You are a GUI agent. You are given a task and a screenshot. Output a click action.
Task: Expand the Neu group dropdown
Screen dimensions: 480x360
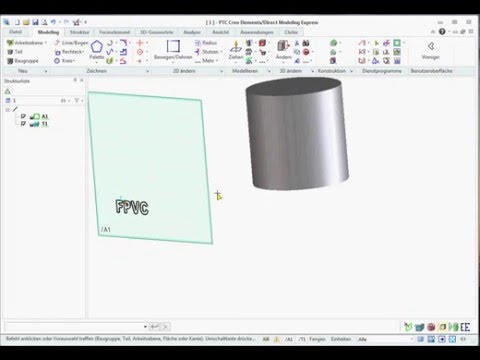[46, 71]
